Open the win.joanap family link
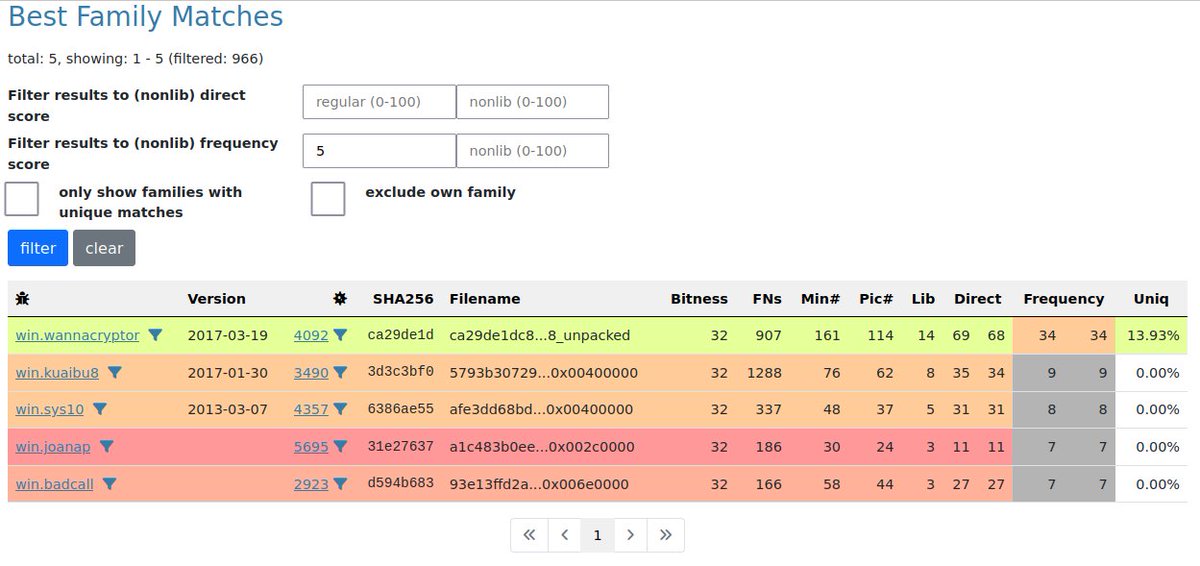The height and width of the screenshot is (566, 1200). coord(54,447)
